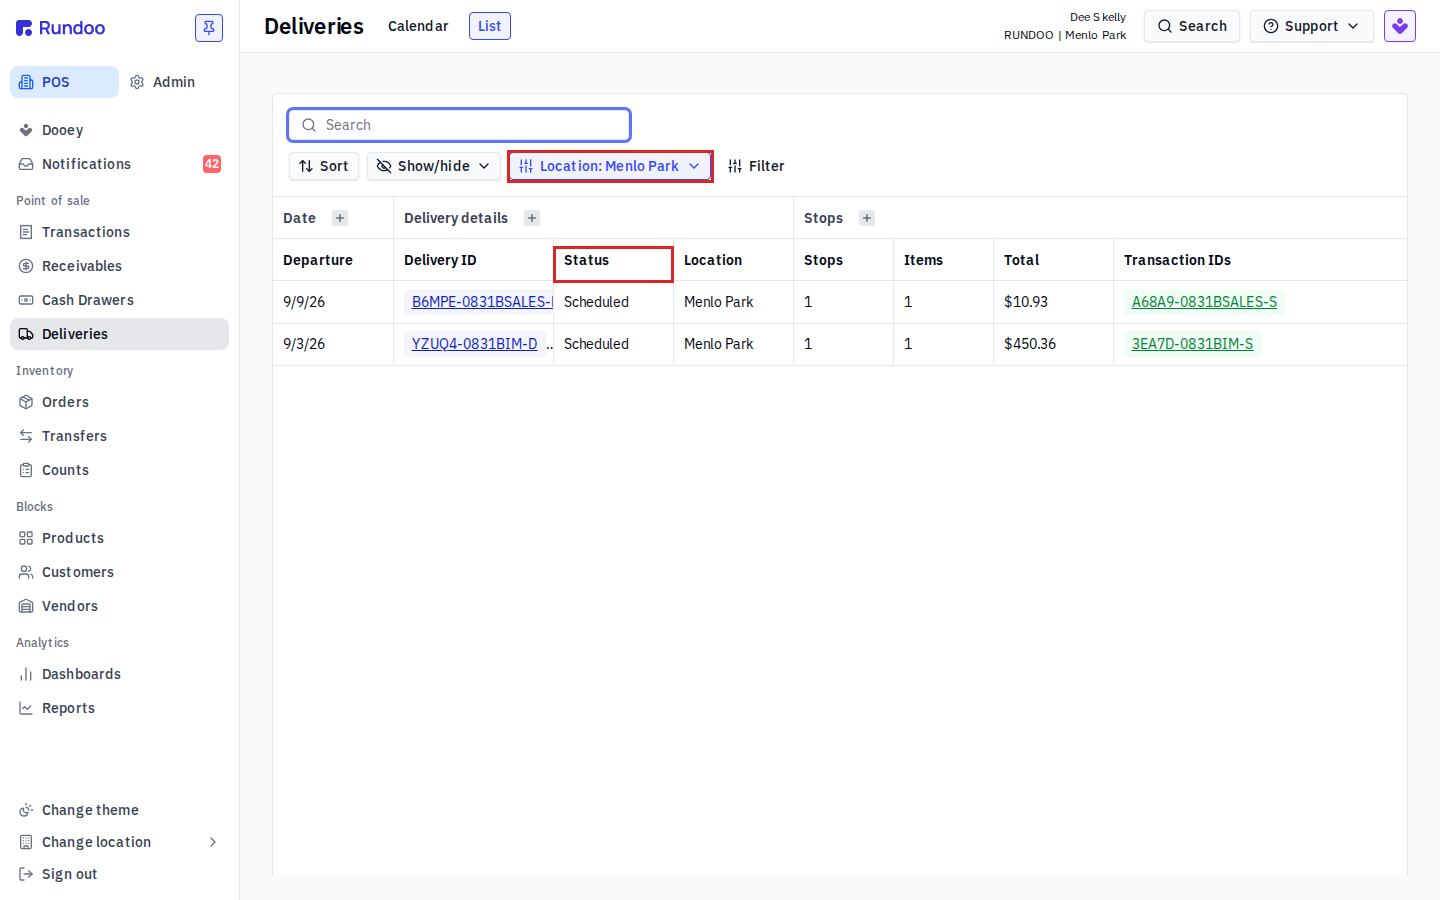The image size is (1440, 900).
Task: Expand the Change location submenu
Action: [119, 842]
